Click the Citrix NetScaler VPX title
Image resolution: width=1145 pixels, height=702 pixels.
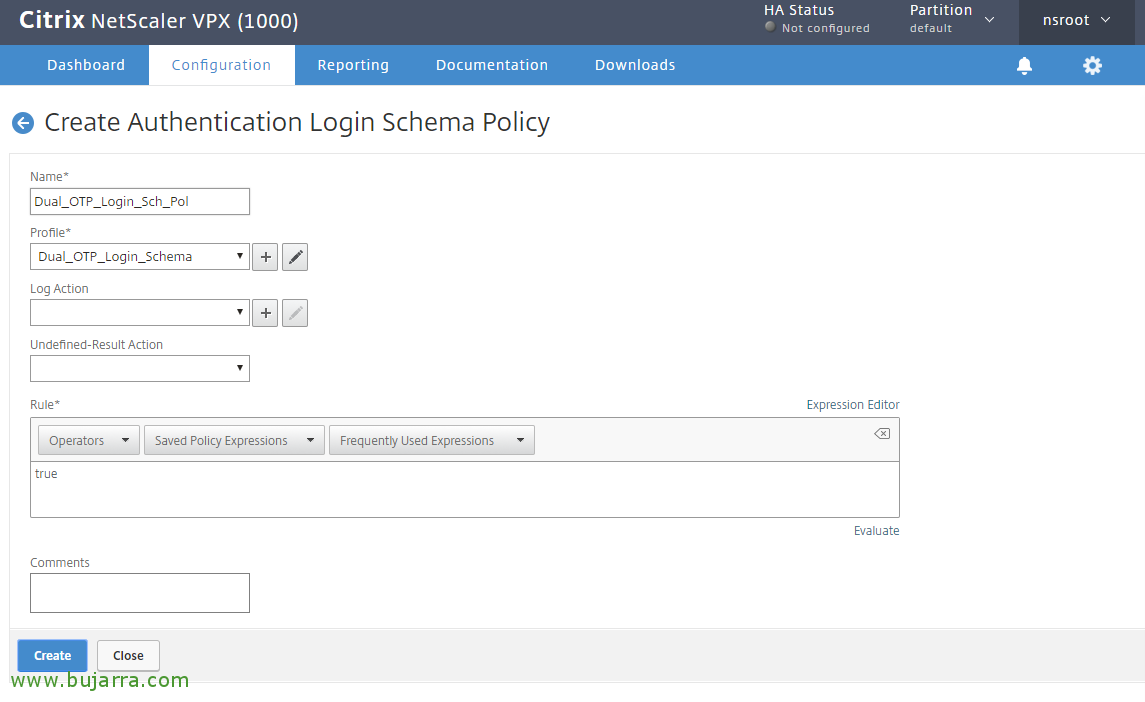(x=158, y=20)
